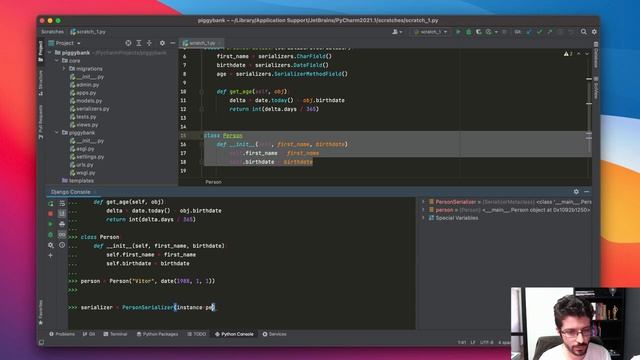
Task: Click the Run button in the main toolbar
Action: tap(458, 32)
